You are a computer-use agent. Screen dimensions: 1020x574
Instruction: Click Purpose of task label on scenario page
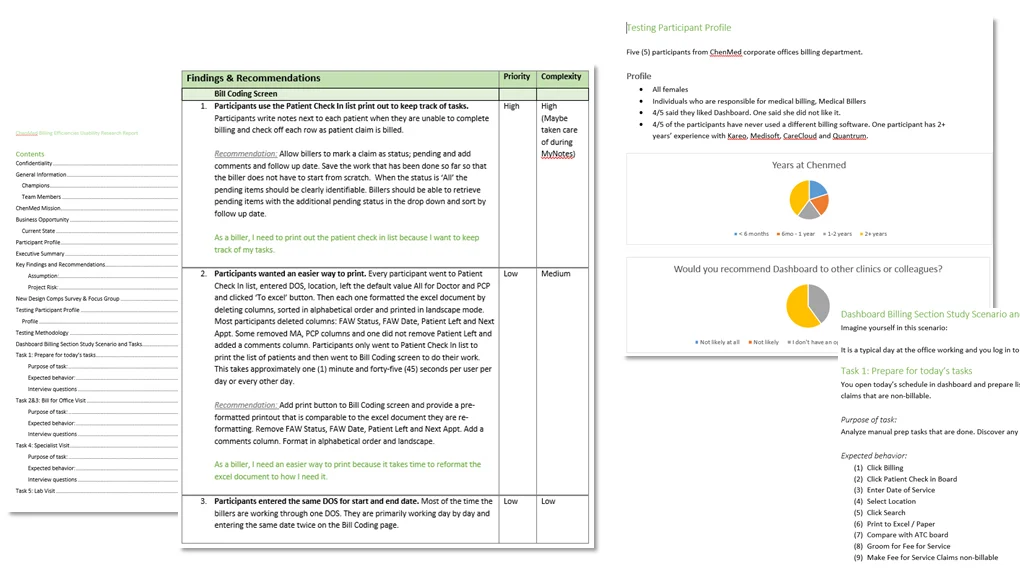click(868, 420)
